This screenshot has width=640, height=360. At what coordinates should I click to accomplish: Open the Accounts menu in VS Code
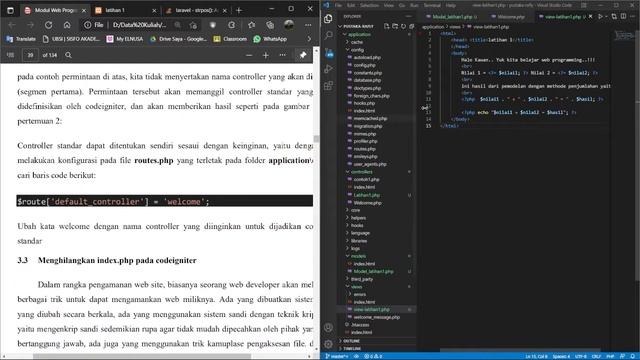(x=328, y=327)
